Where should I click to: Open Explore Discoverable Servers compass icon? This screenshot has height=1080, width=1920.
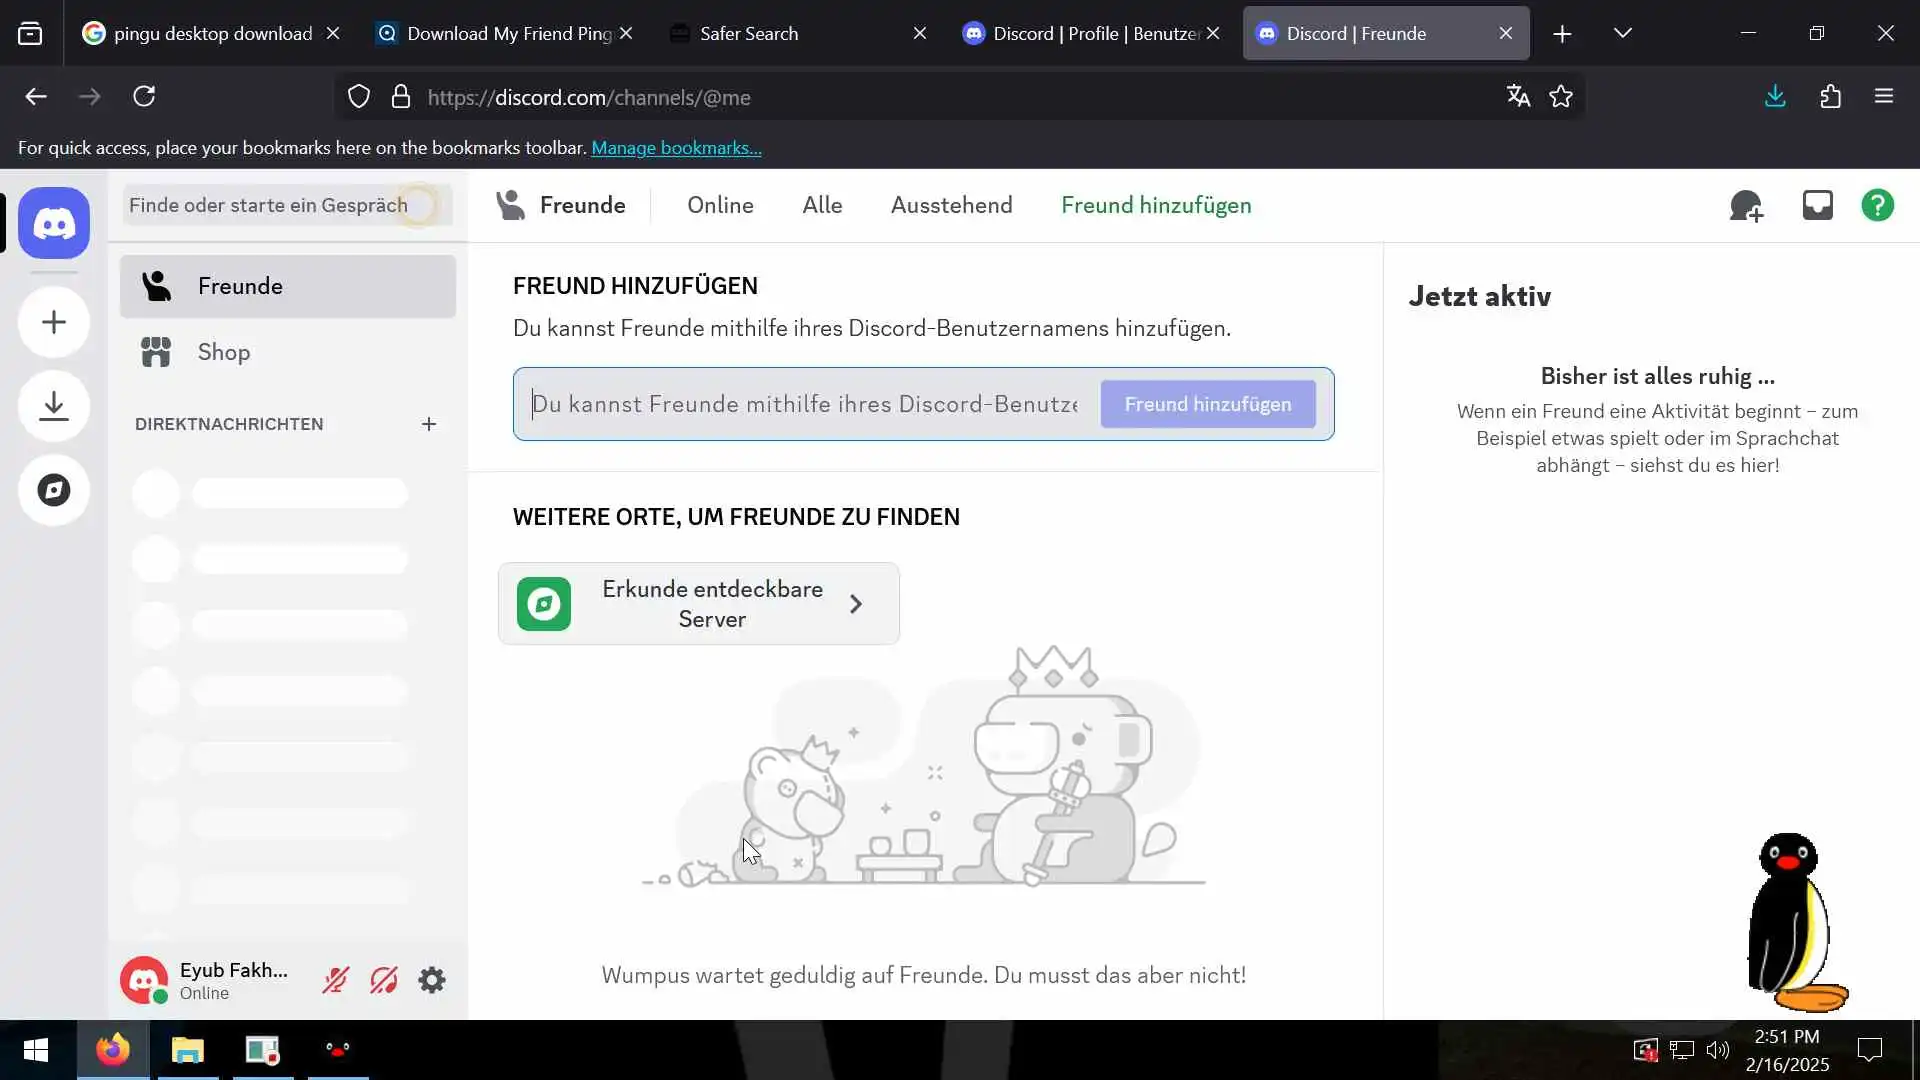coord(54,490)
